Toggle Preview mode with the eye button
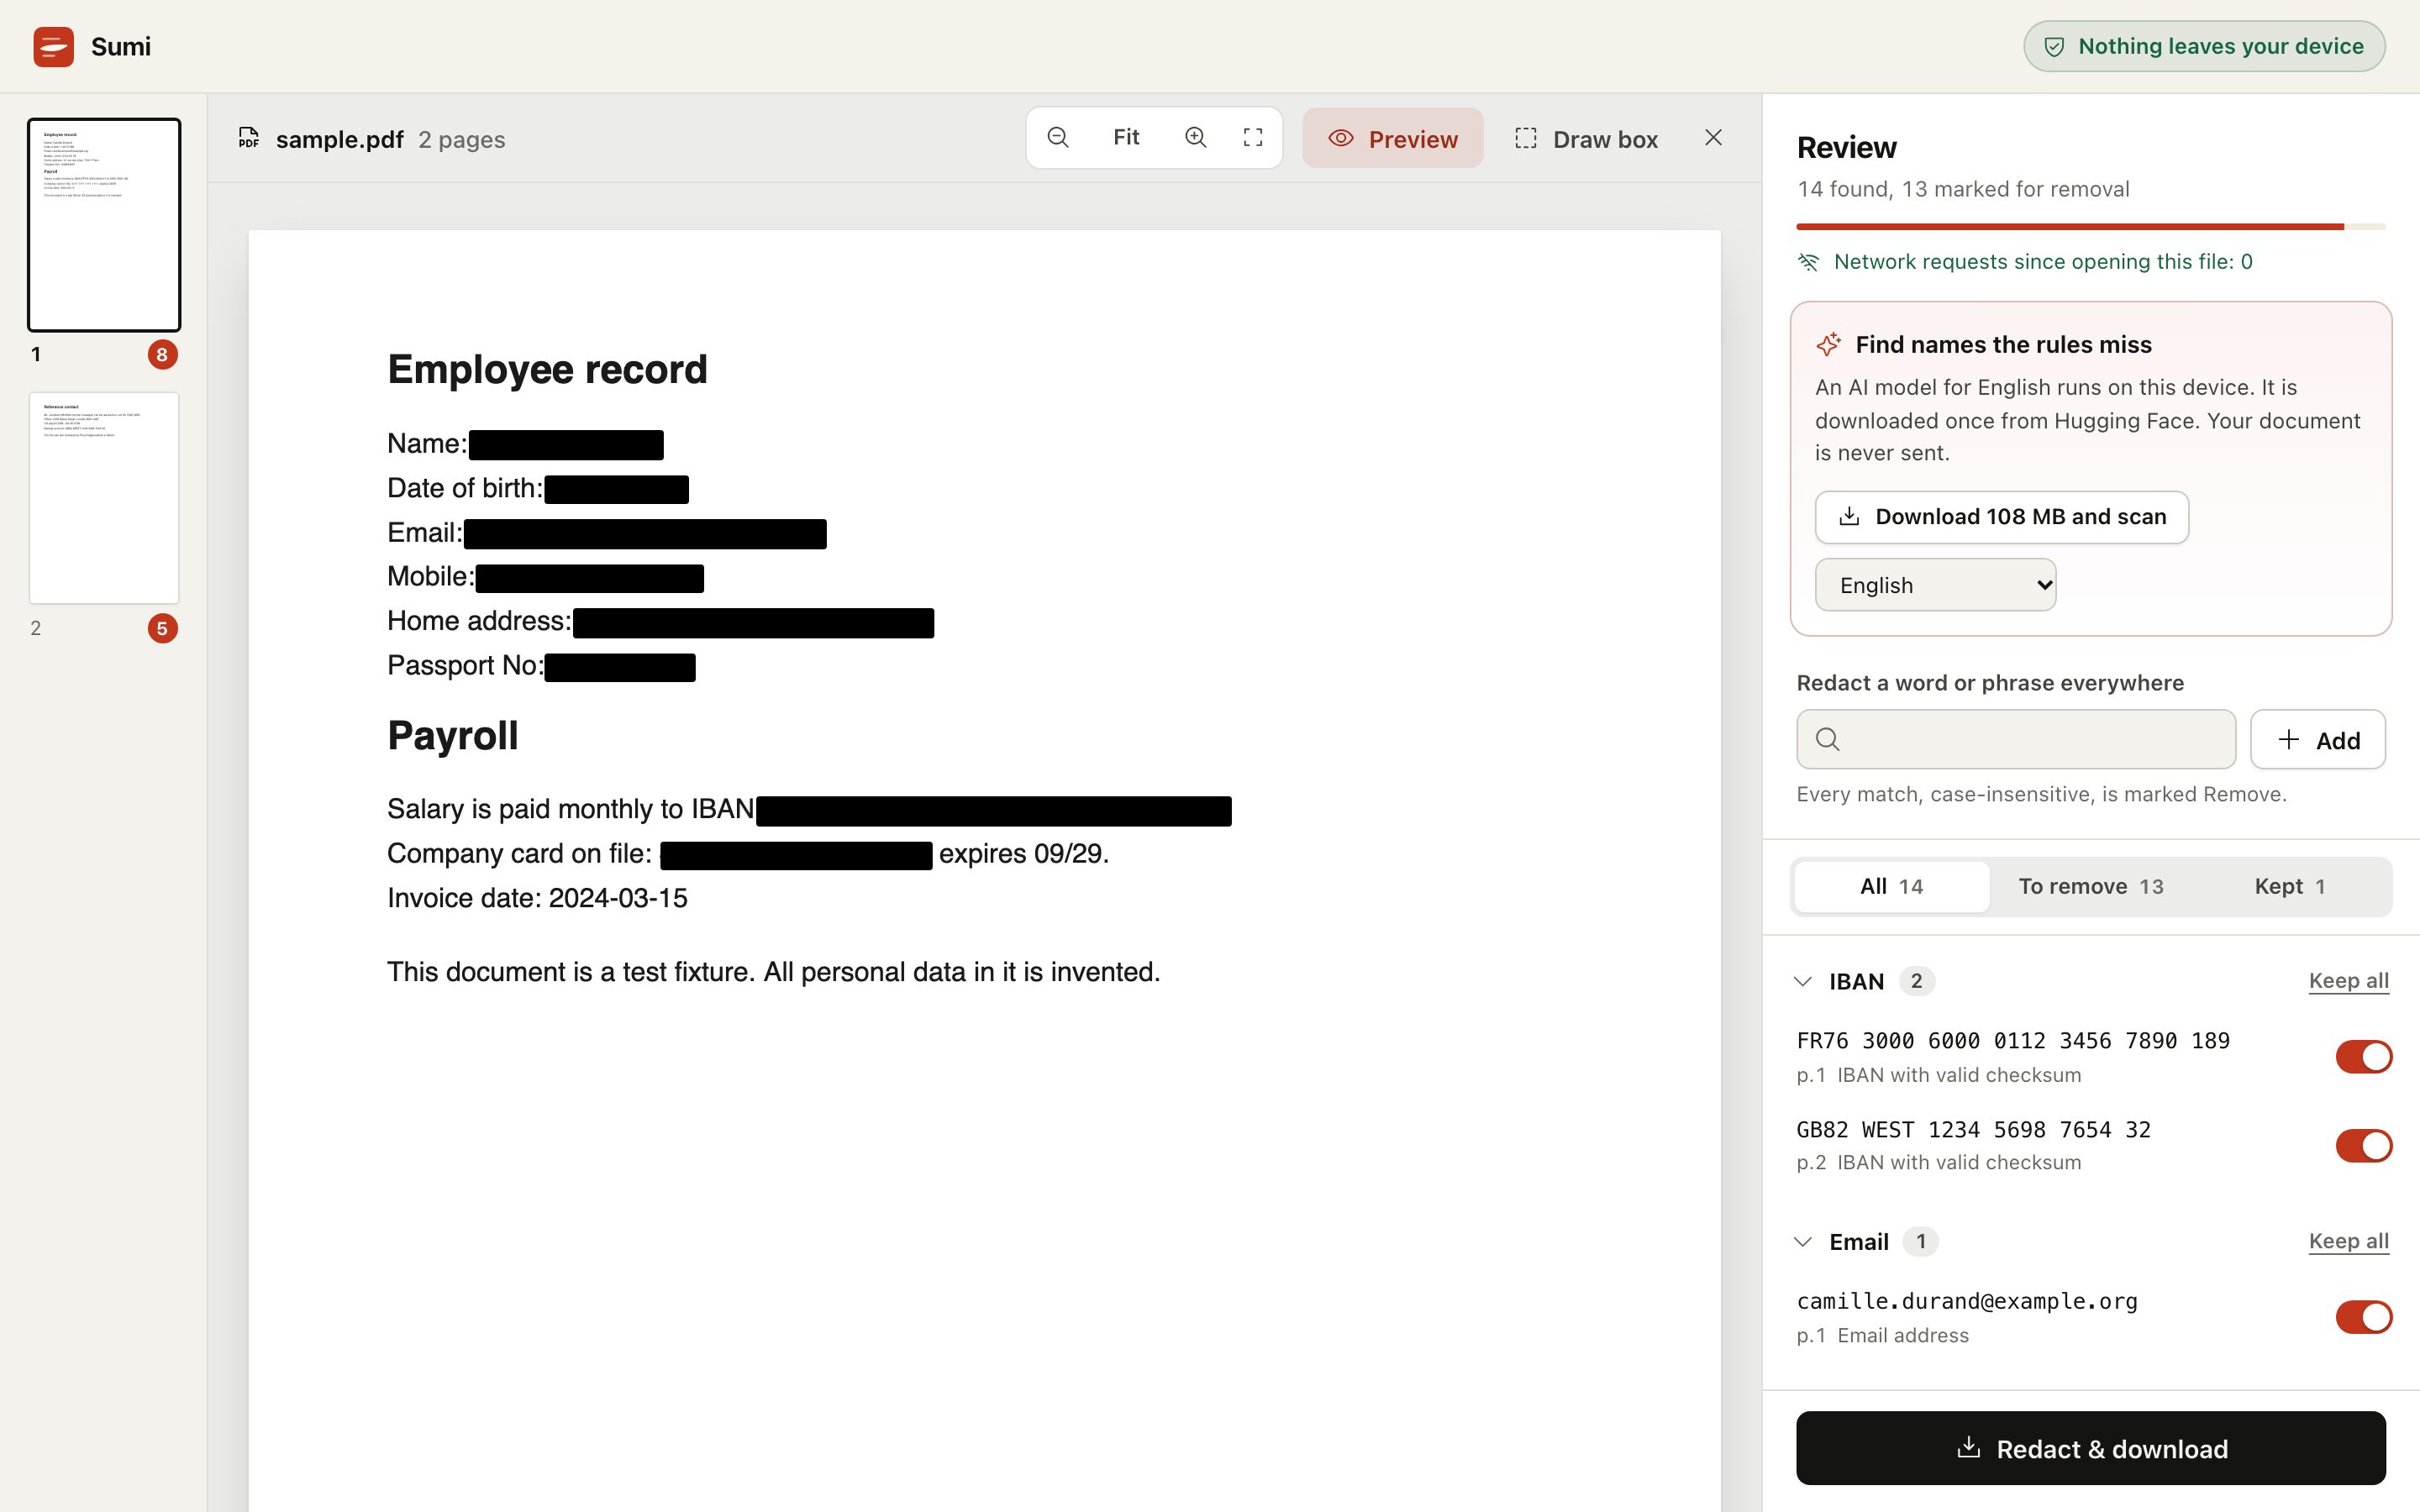The image size is (2420, 1512). tap(1392, 138)
